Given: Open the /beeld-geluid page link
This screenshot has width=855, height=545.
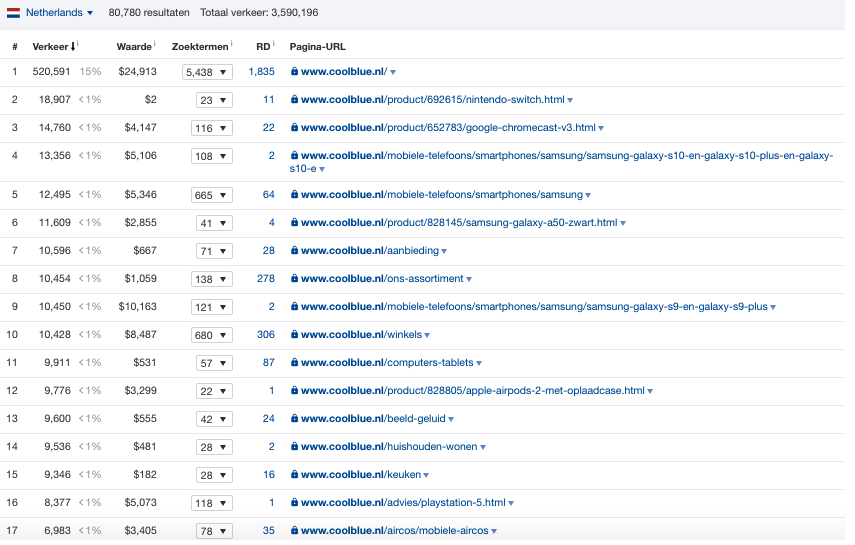Looking at the screenshot, I should [374, 418].
